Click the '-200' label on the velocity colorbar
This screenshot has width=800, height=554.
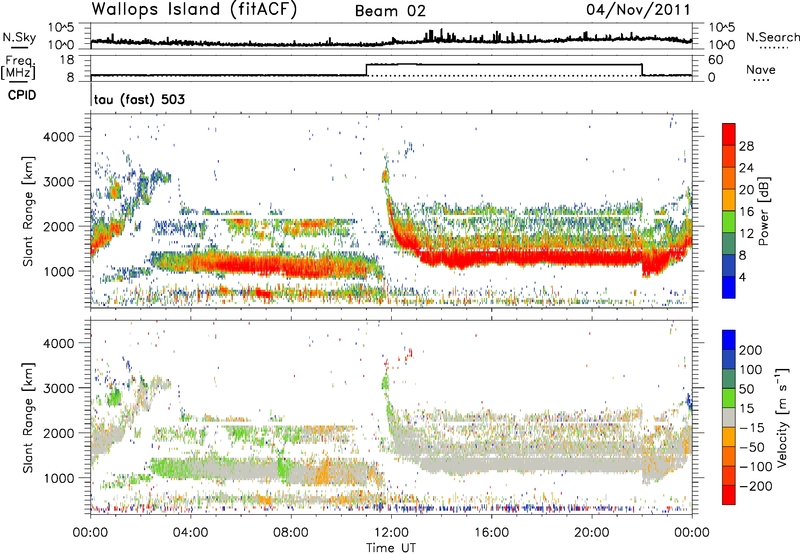pyautogui.click(x=754, y=486)
